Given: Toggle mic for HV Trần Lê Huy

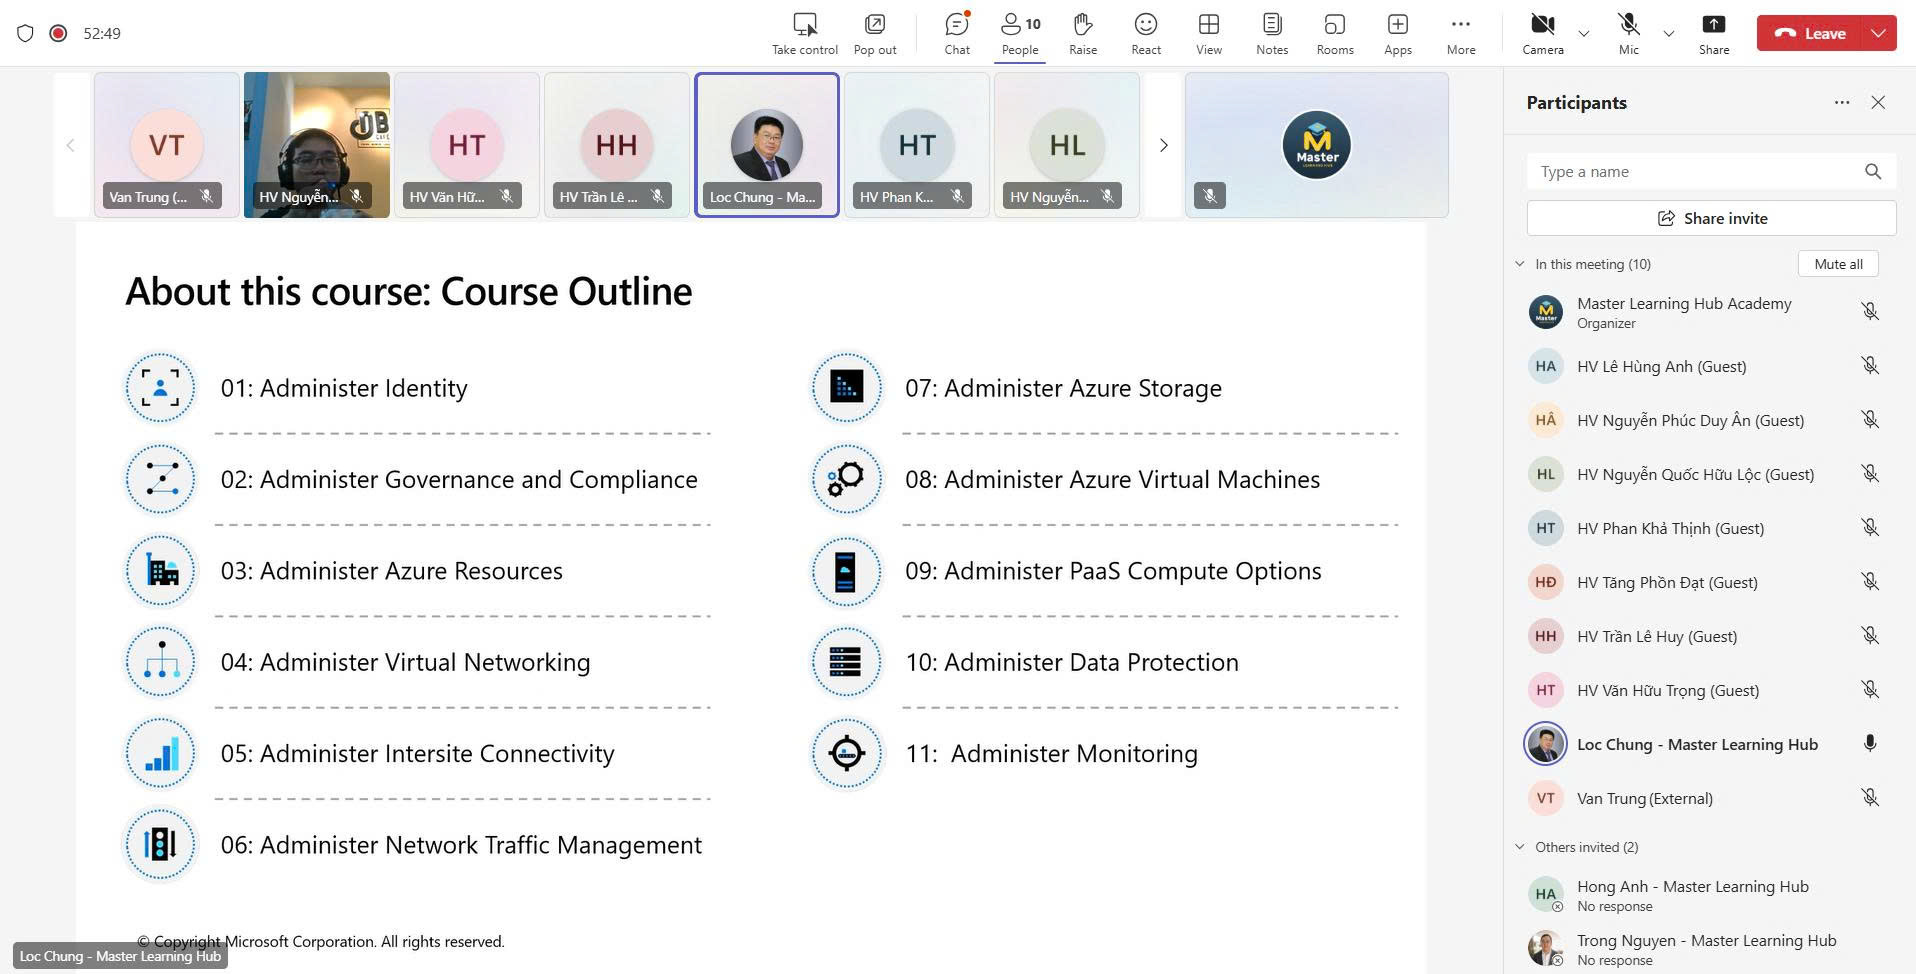Looking at the screenshot, I should 1870,636.
